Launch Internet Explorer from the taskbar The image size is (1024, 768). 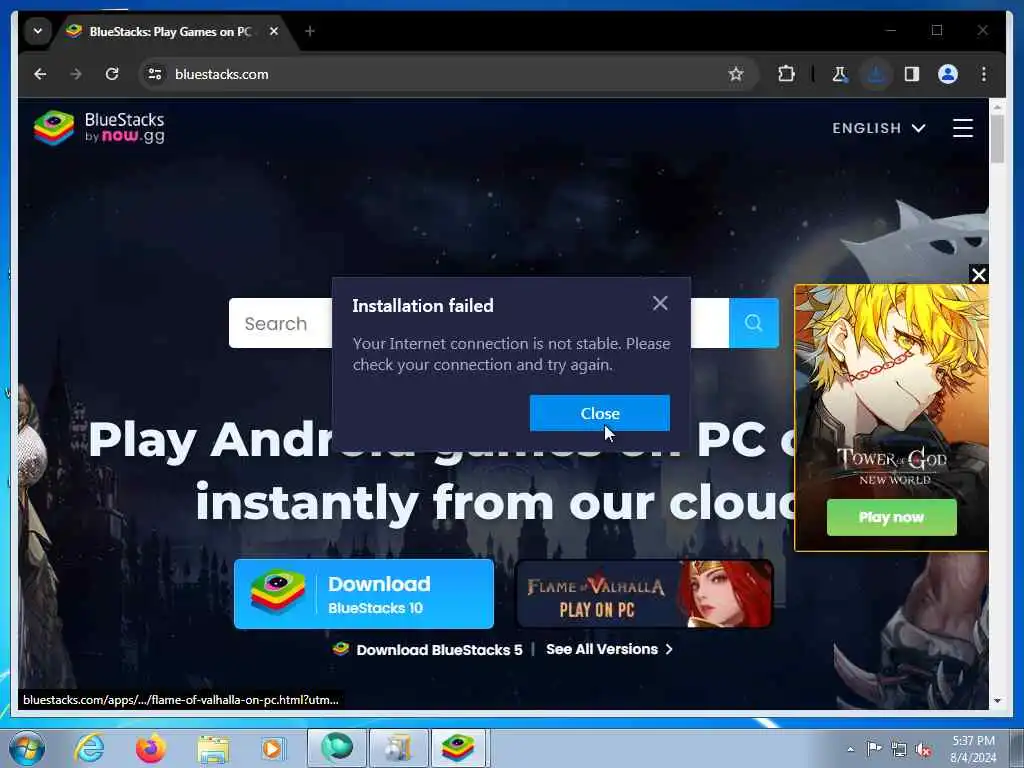point(89,748)
